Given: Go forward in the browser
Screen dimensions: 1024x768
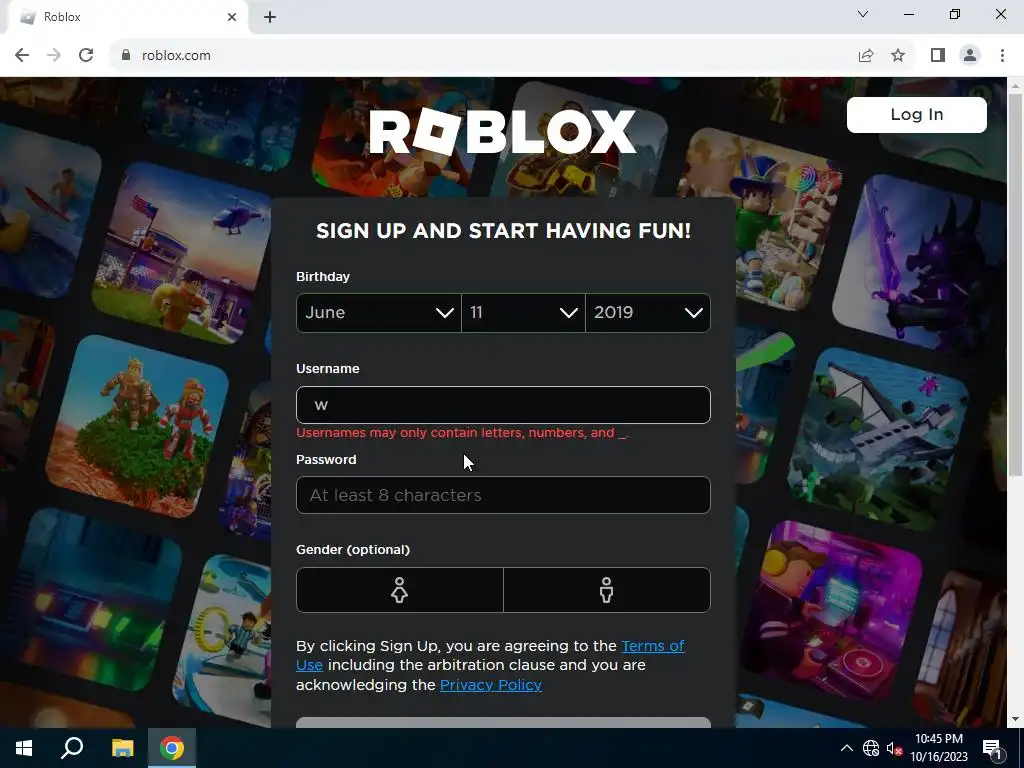Looking at the screenshot, I should (x=54, y=56).
